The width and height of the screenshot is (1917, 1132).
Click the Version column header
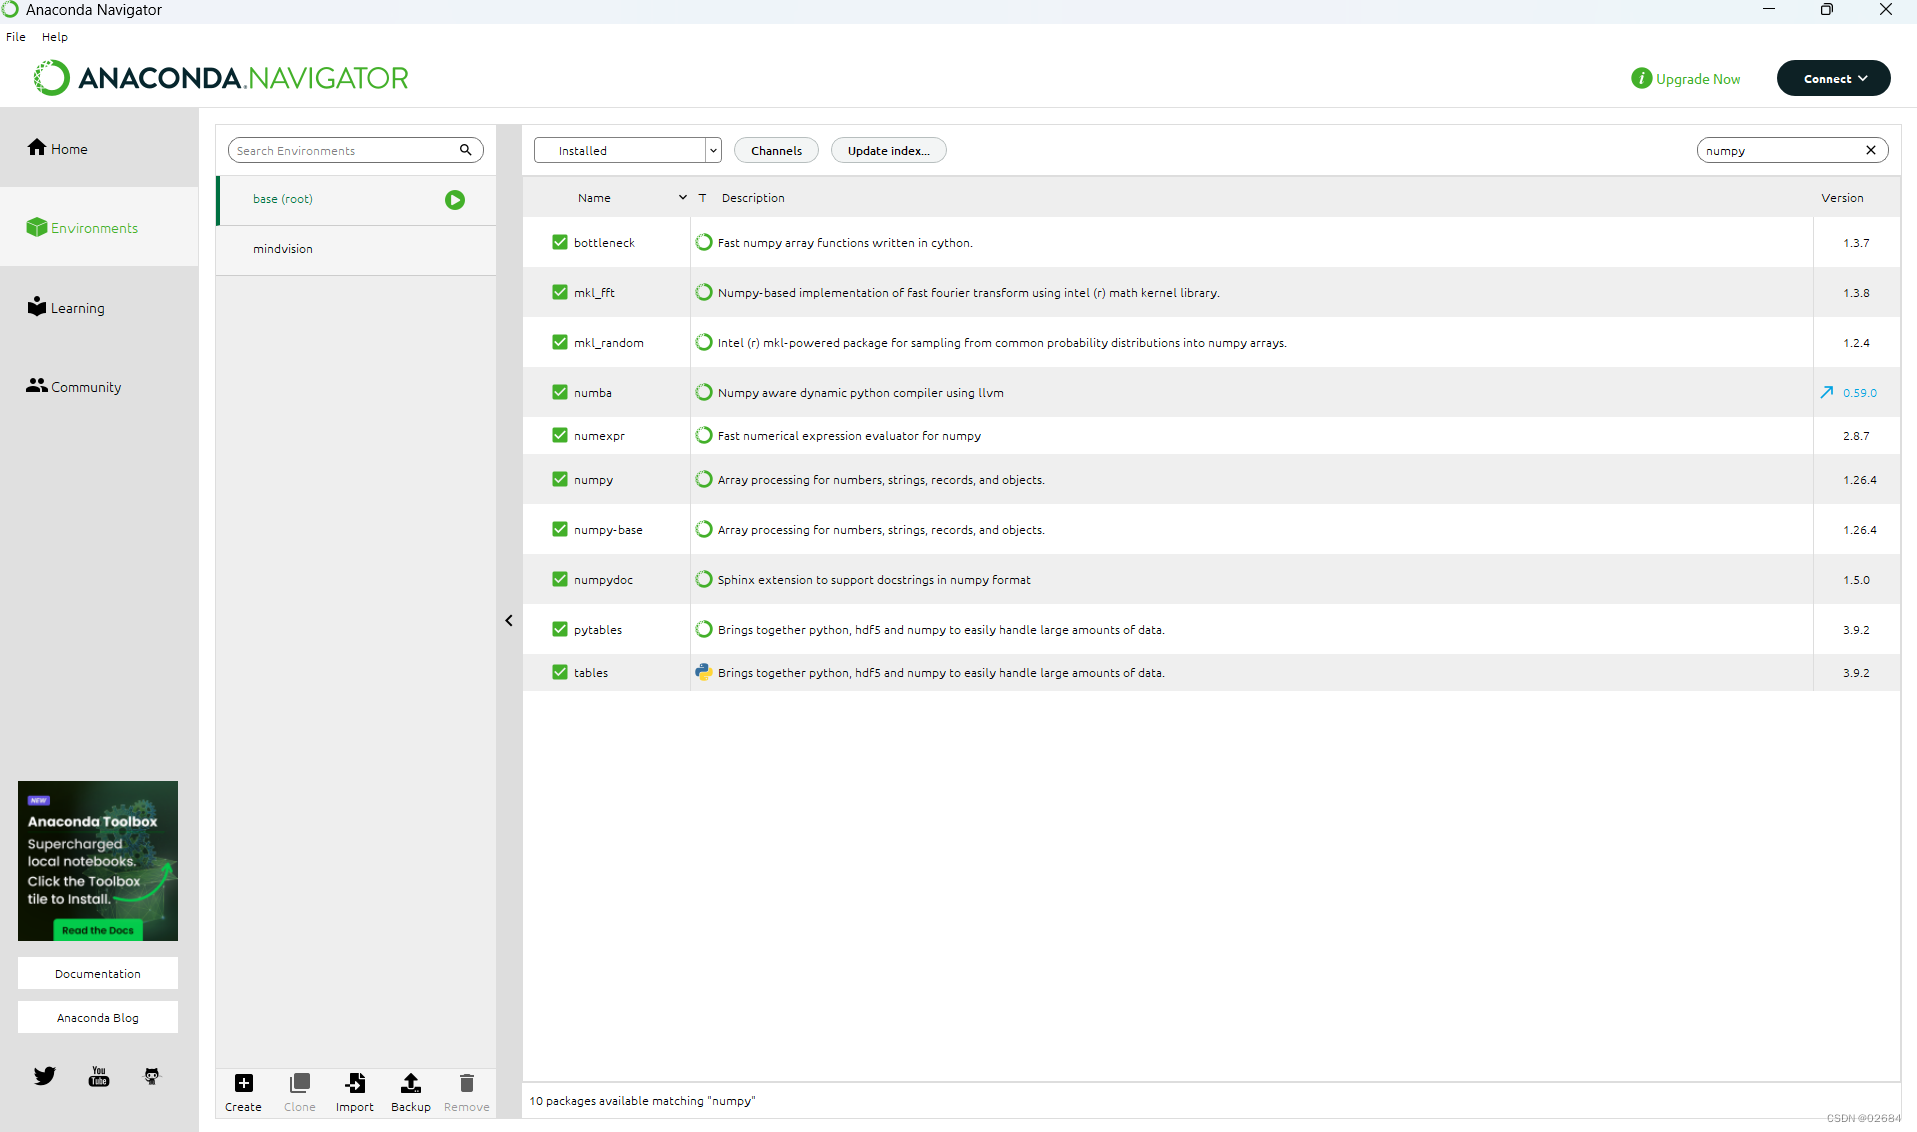(x=1842, y=198)
